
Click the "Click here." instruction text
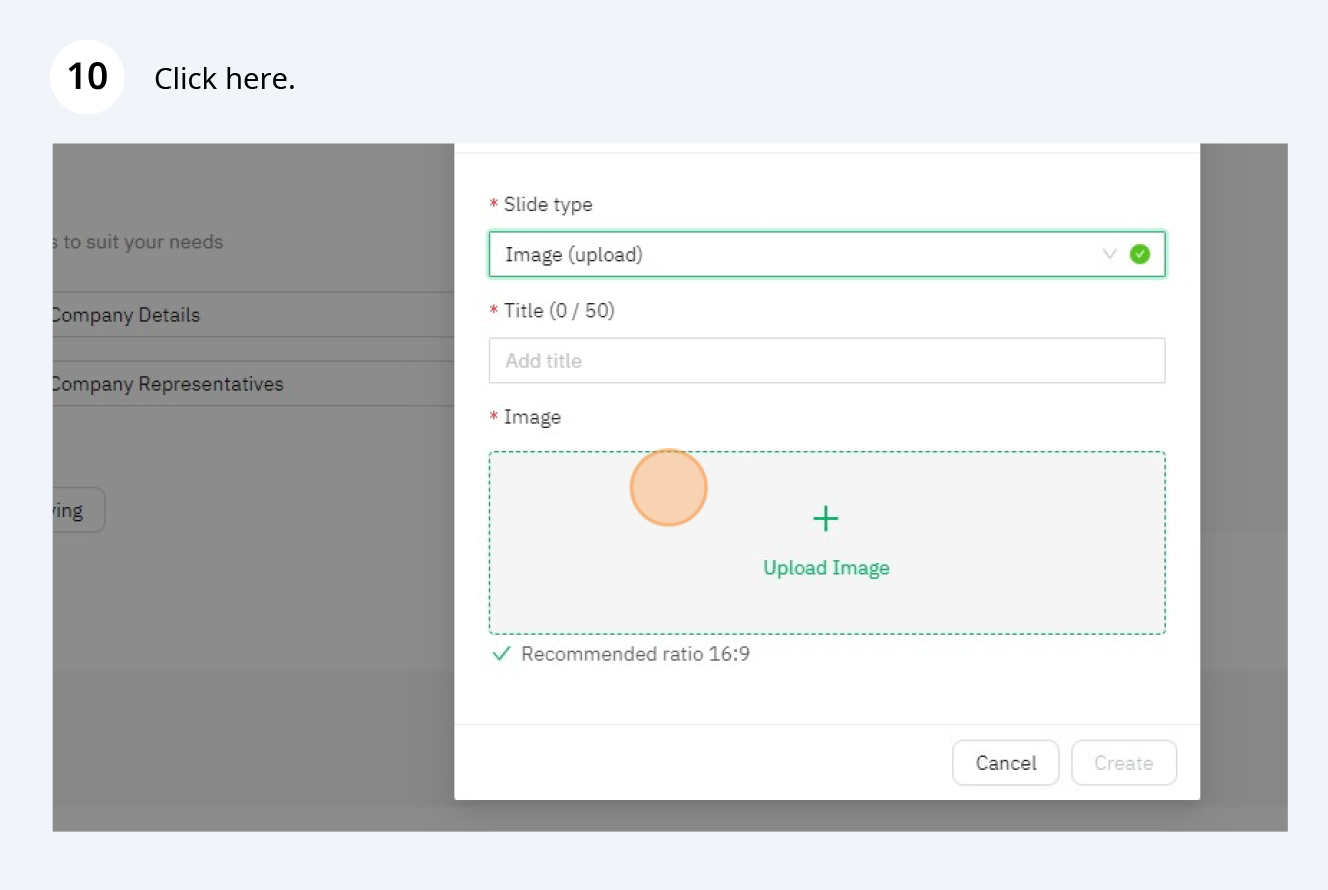pos(224,79)
